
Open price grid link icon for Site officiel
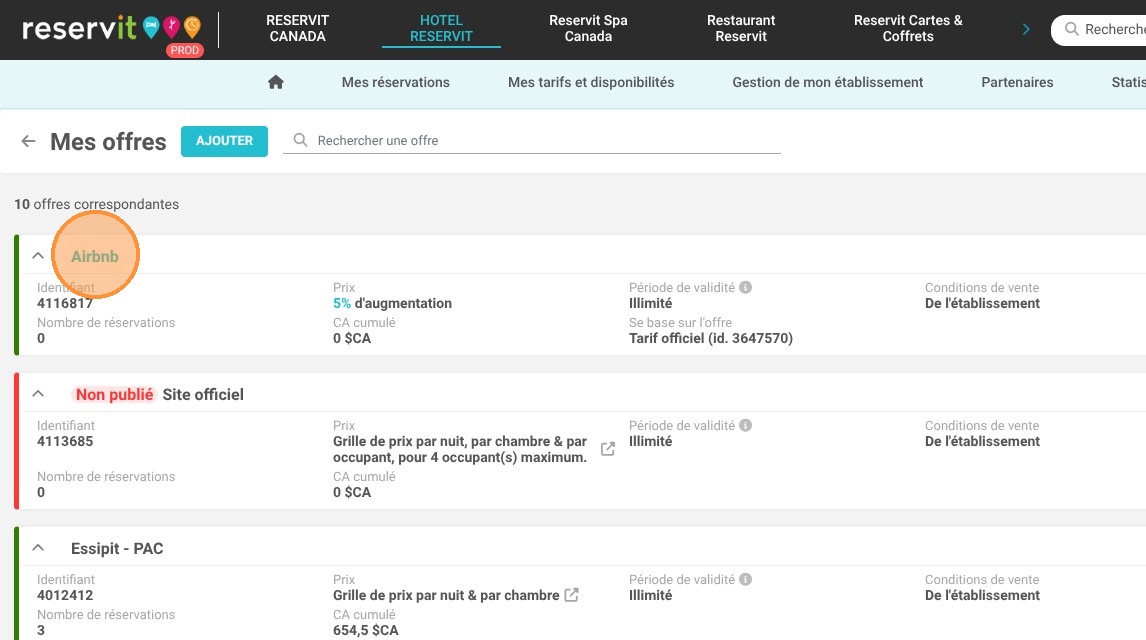[x=607, y=449]
